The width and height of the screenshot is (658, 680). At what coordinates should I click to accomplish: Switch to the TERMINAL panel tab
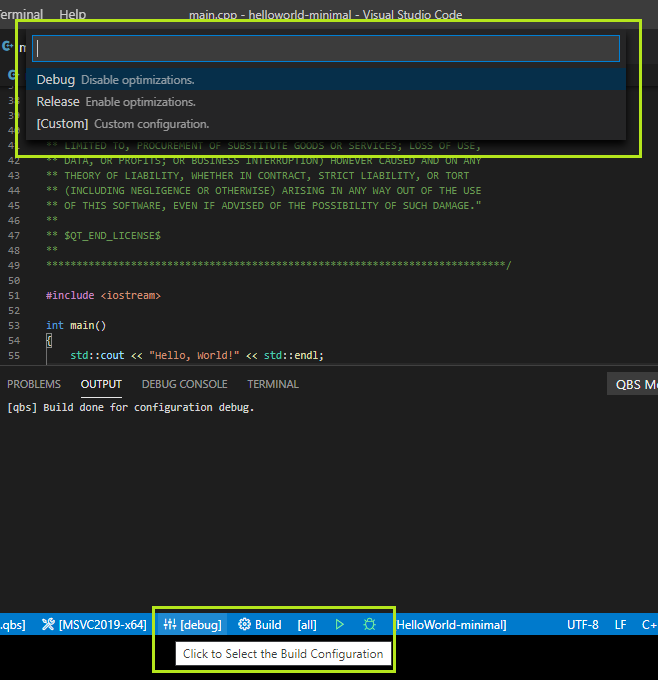click(x=273, y=384)
